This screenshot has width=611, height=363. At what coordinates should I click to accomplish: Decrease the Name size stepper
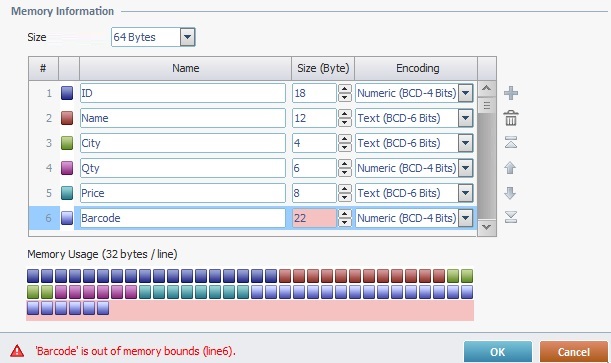pos(344,123)
